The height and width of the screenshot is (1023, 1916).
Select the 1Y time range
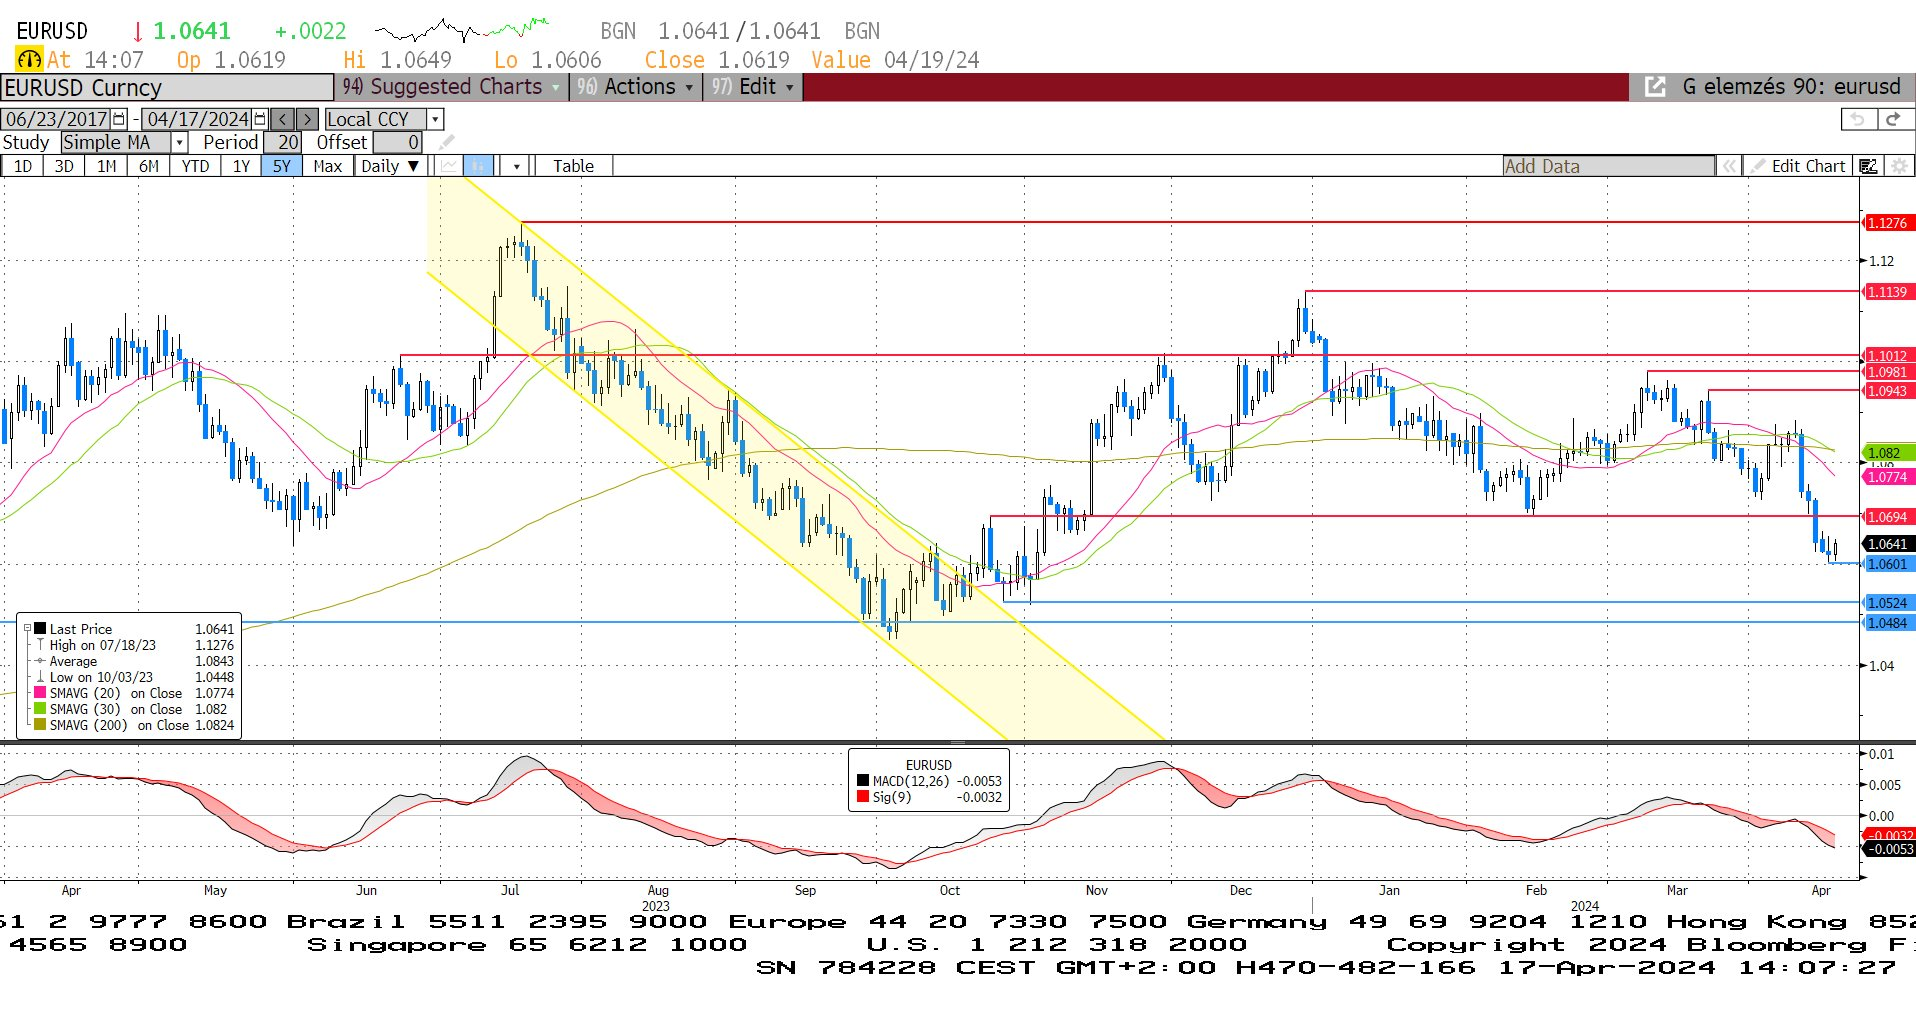241,166
